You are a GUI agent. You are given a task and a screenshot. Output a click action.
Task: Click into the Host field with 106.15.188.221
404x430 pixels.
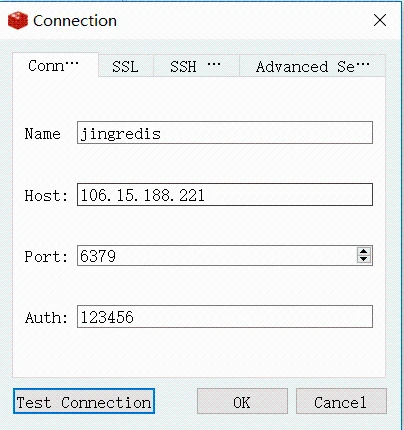point(225,194)
